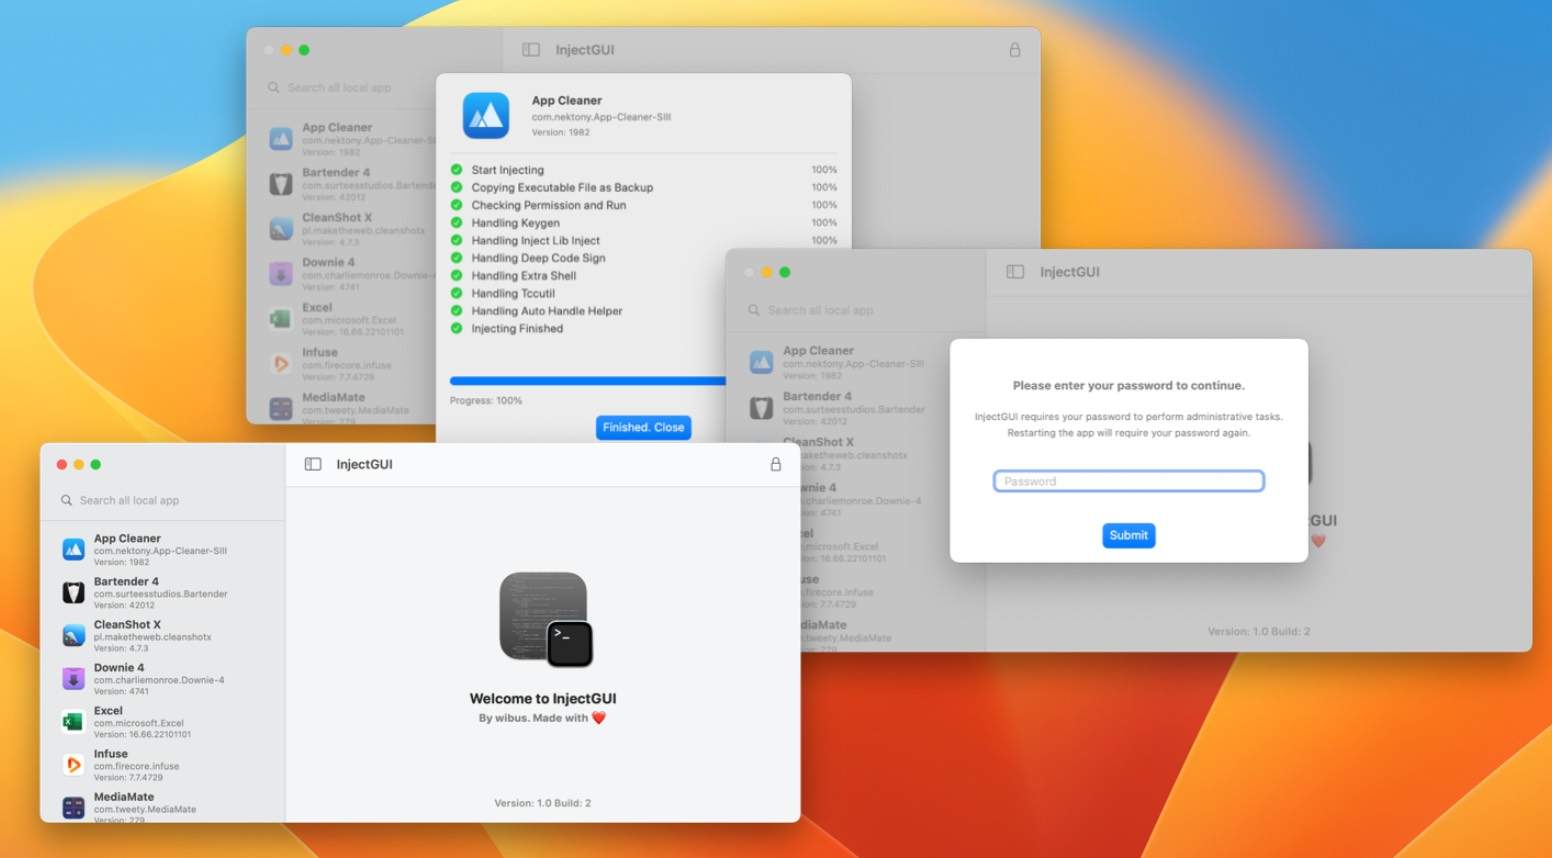Click 'Handling Auto Handle Helper' step
The image size is (1552, 858).
[547, 311]
